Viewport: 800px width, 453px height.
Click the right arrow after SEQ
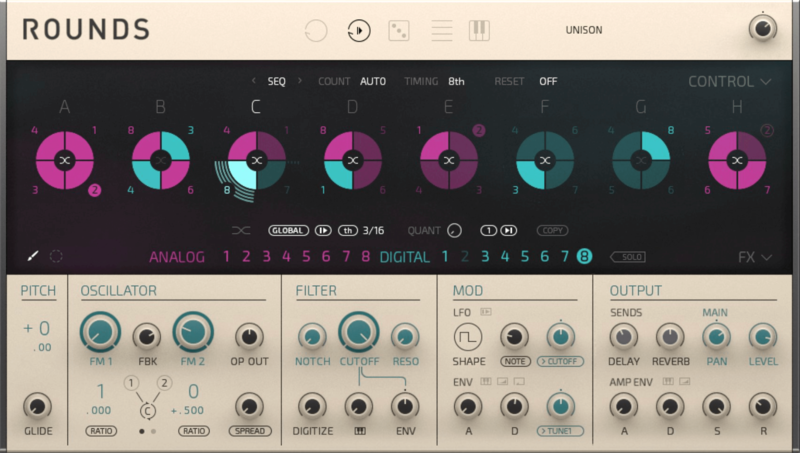point(299,81)
